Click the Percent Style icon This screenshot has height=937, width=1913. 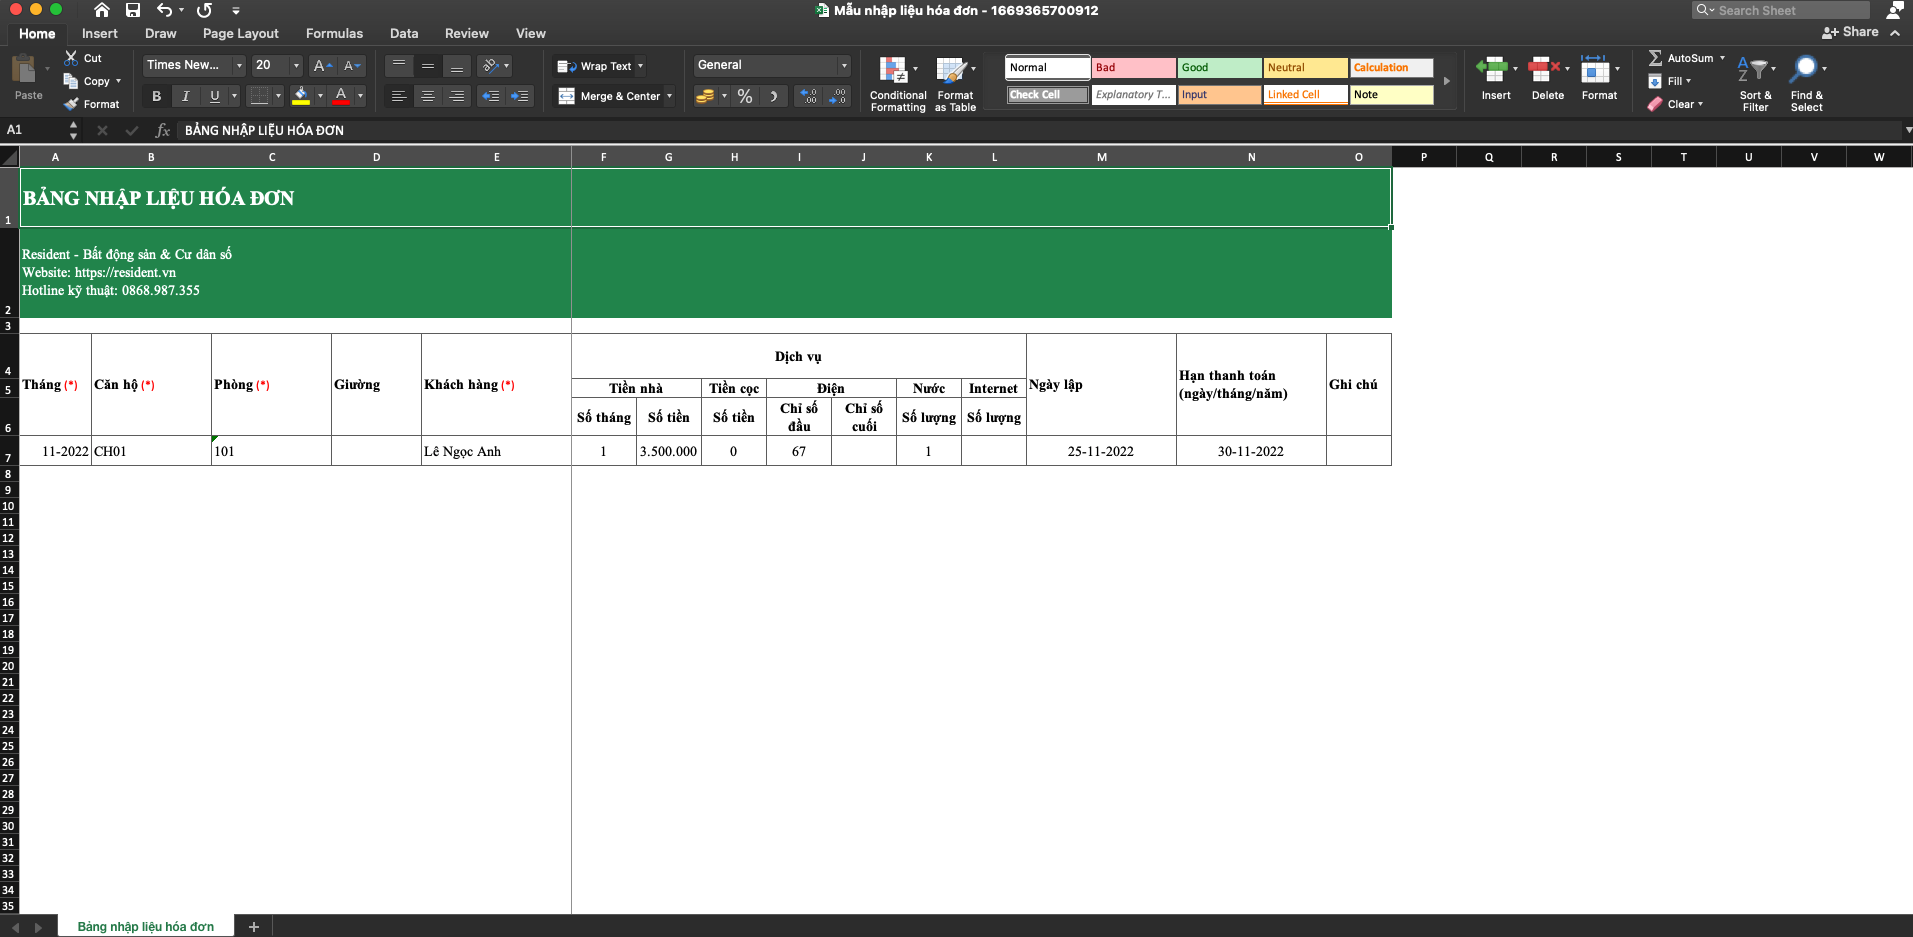pos(744,96)
